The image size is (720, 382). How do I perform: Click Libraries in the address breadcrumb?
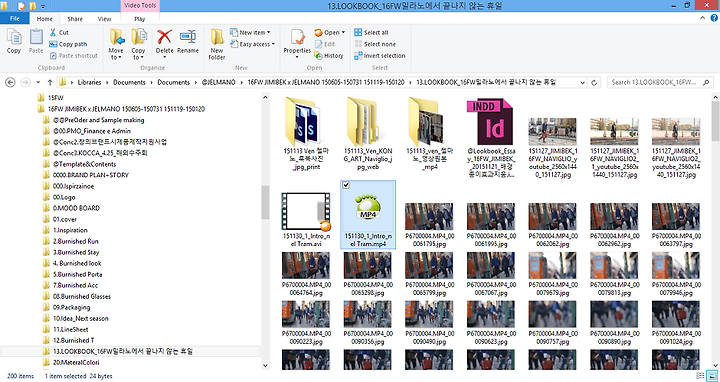coord(89,82)
